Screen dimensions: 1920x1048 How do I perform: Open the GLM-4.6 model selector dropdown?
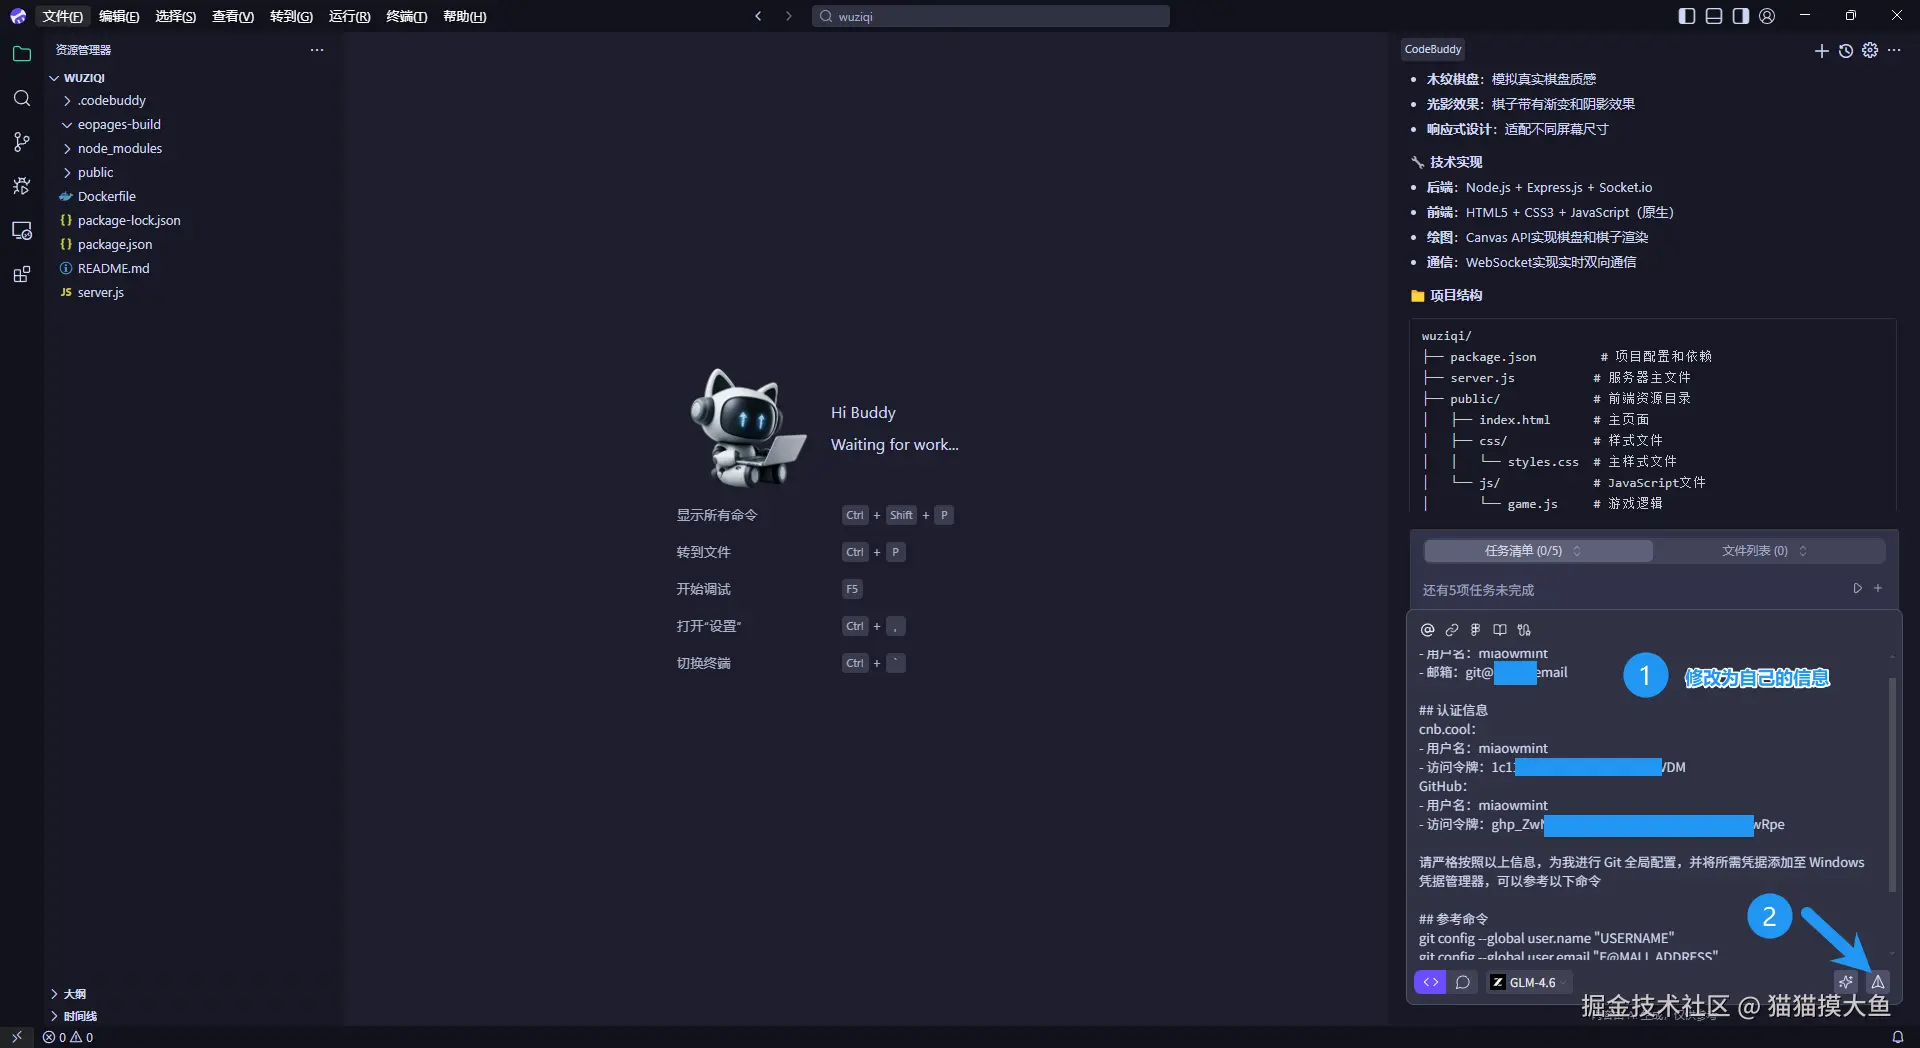[x=1528, y=982]
